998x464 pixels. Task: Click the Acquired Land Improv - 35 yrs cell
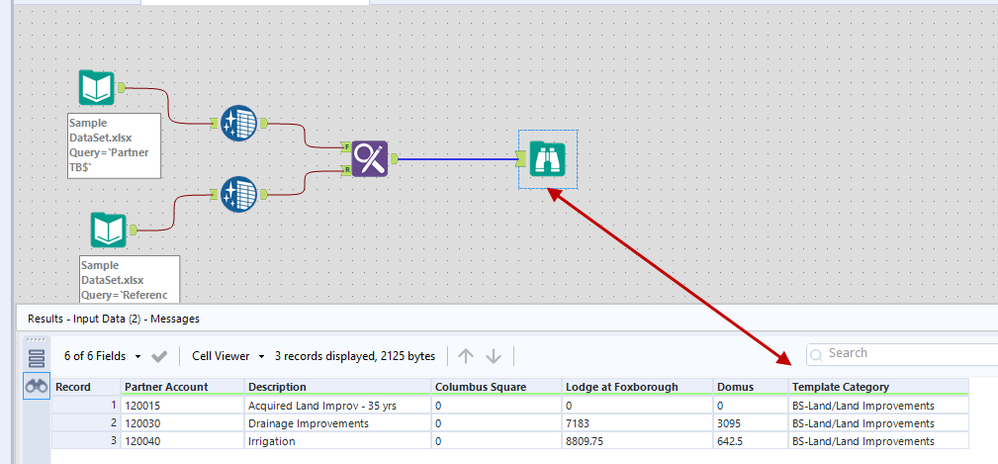pyautogui.click(x=337, y=405)
